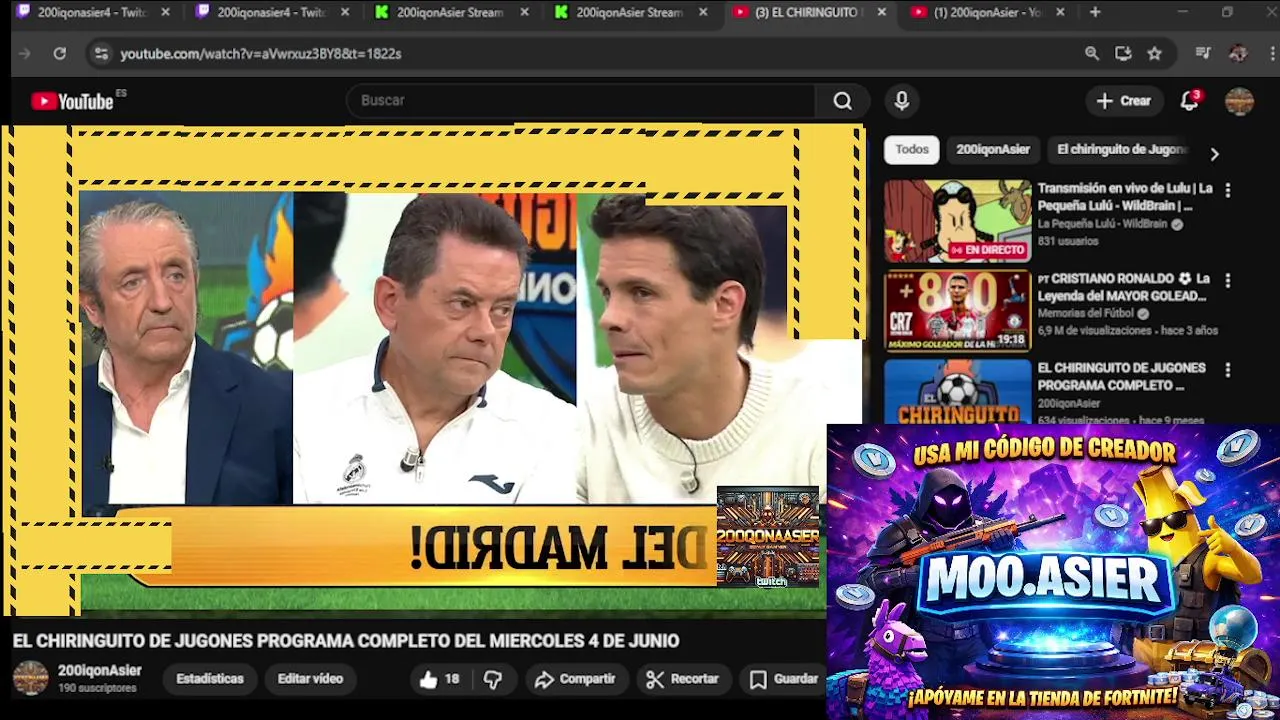Screen dimensions: 1280x720
Task: Open CR7 máximo goleador thumbnail
Action: click(957, 311)
